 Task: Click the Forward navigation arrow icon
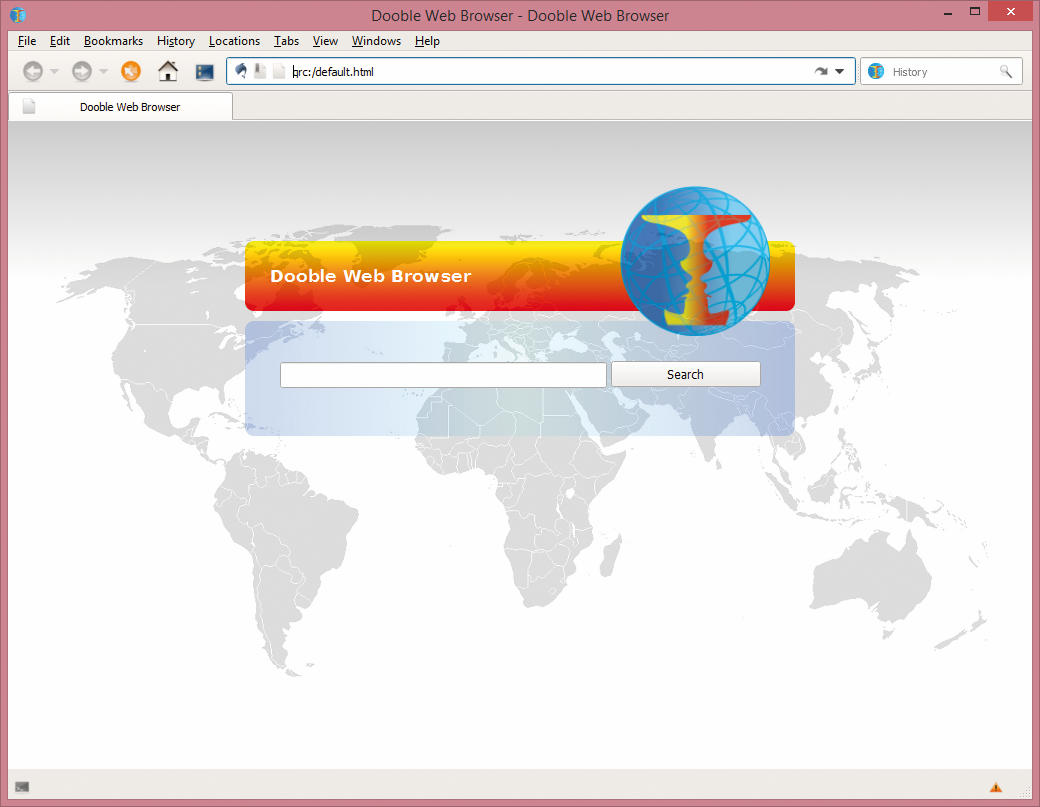point(82,71)
